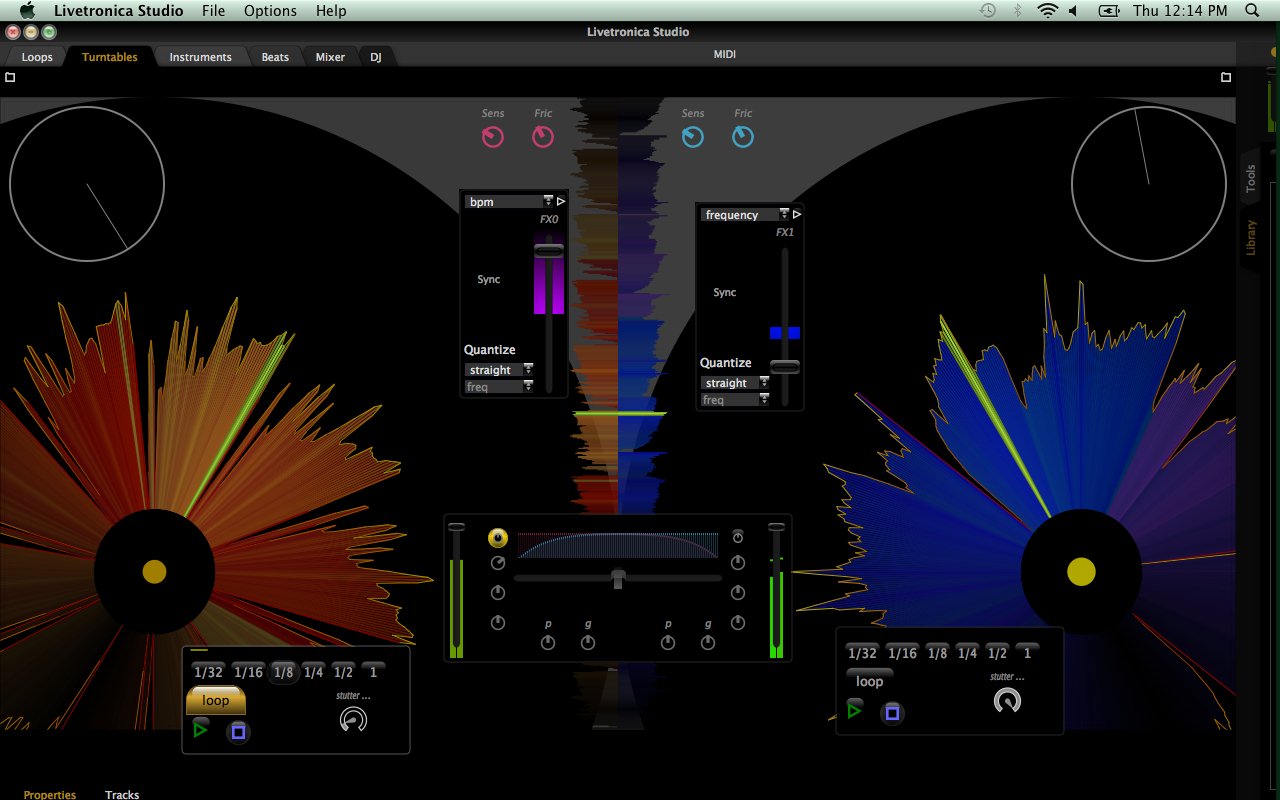Open FX0 Quantize straight dropdown
The height and width of the screenshot is (800, 1280).
(x=499, y=370)
